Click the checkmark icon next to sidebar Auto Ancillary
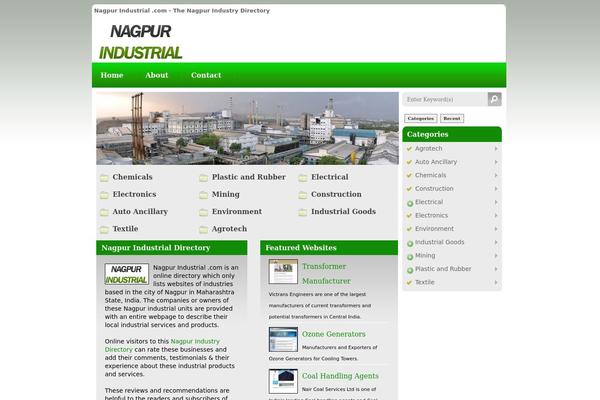600x400 pixels. pyautogui.click(x=409, y=162)
